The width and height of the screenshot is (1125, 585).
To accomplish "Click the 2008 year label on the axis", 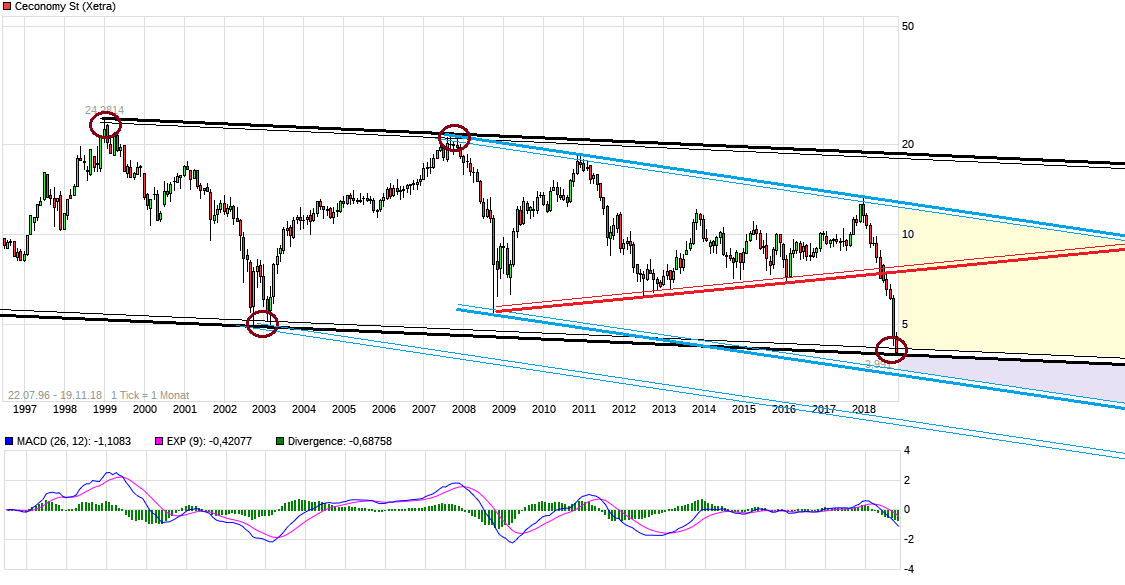I will pos(465,409).
